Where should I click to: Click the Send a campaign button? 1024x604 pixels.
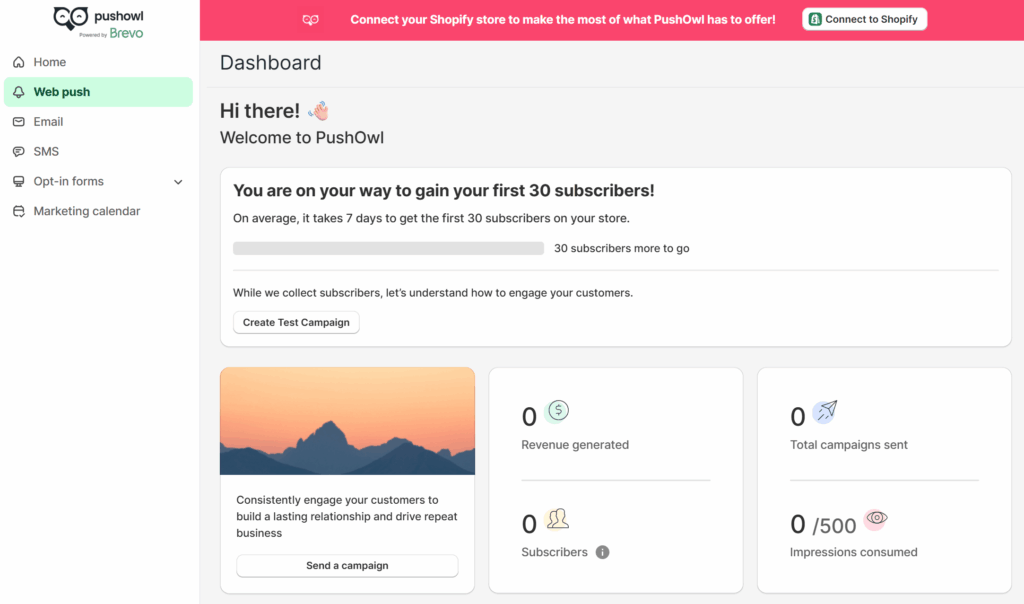click(347, 565)
